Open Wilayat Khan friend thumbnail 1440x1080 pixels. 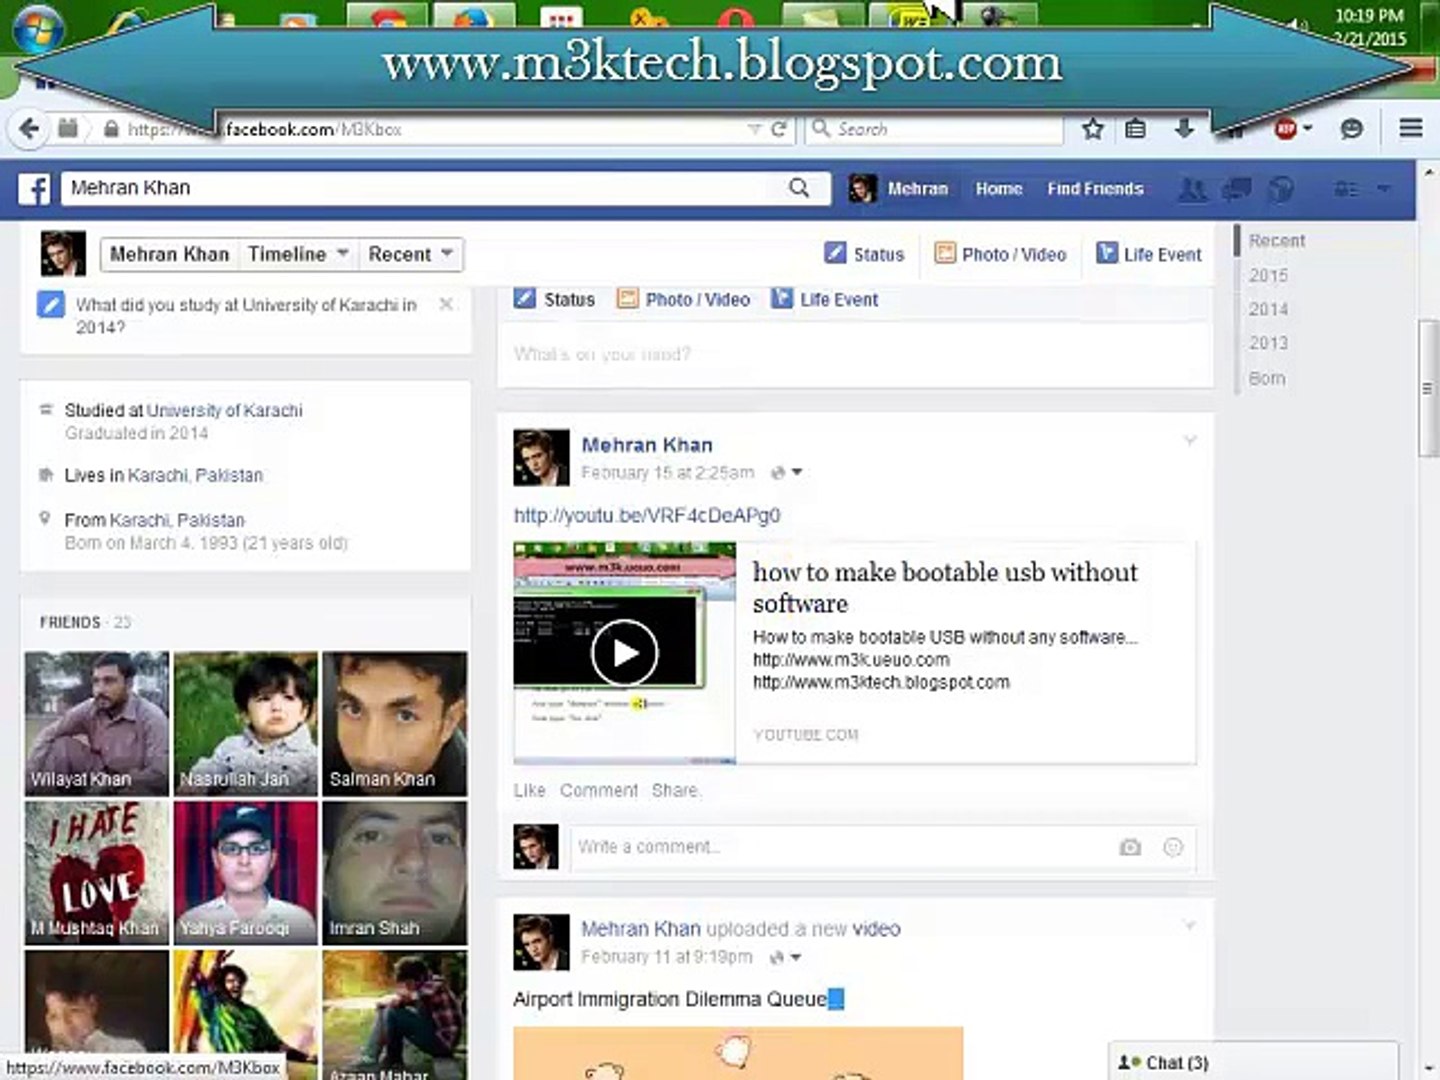coord(97,724)
